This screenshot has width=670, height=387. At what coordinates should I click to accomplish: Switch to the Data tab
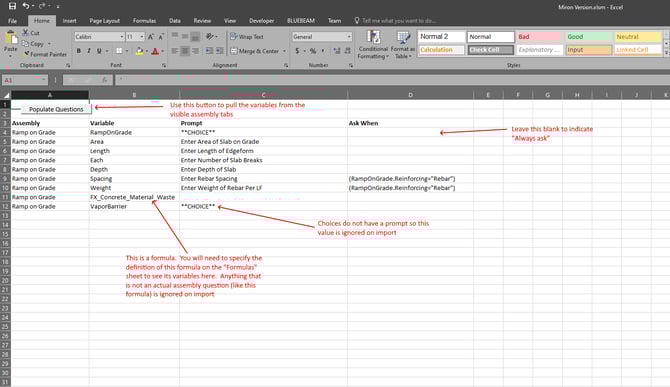click(x=175, y=21)
